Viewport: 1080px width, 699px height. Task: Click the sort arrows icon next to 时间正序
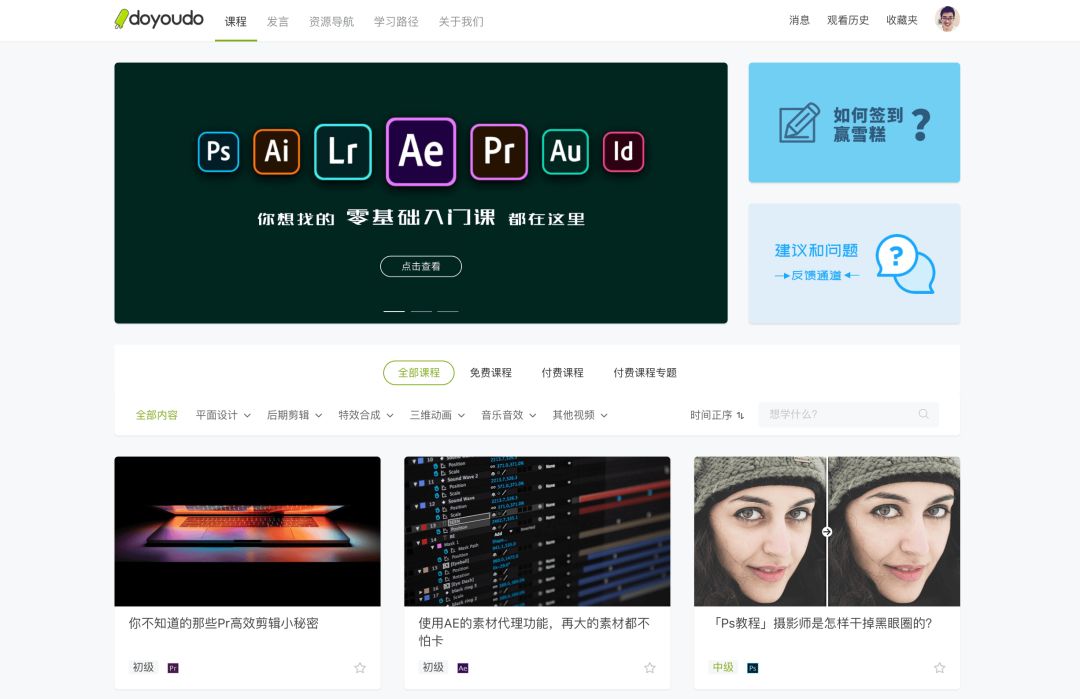(740, 415)
